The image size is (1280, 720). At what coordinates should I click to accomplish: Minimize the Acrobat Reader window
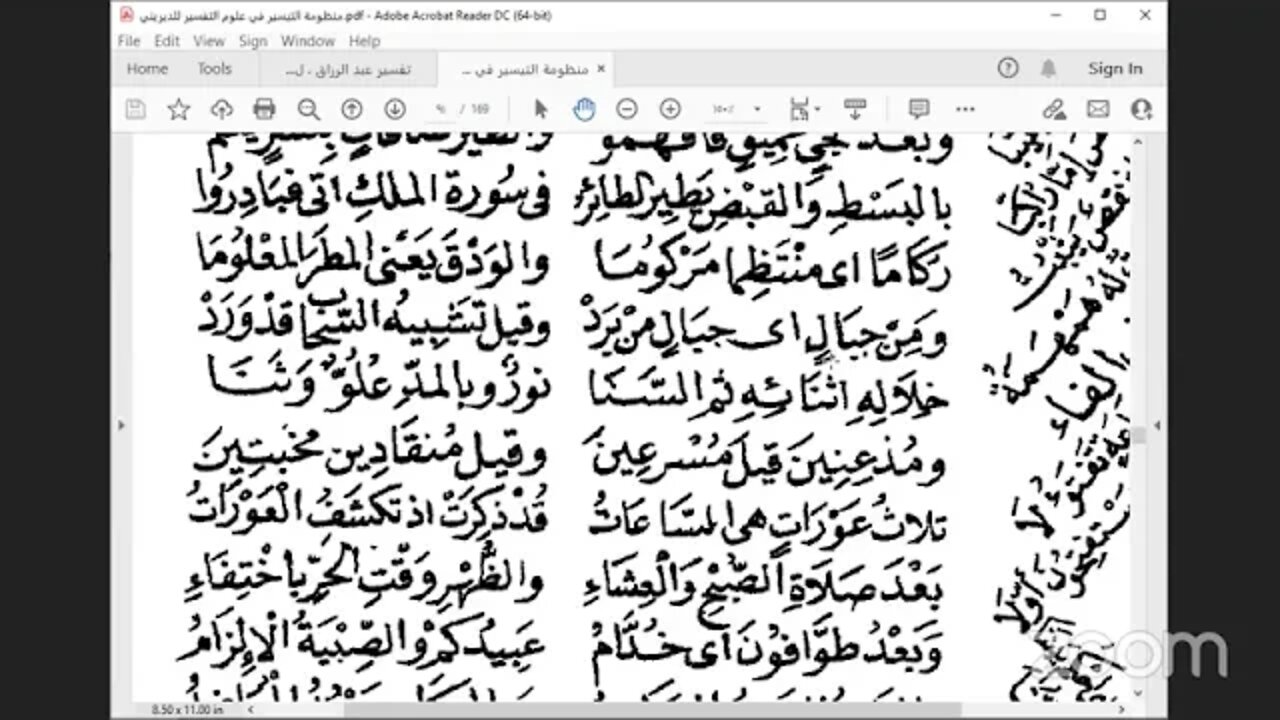pos(1056,15)
